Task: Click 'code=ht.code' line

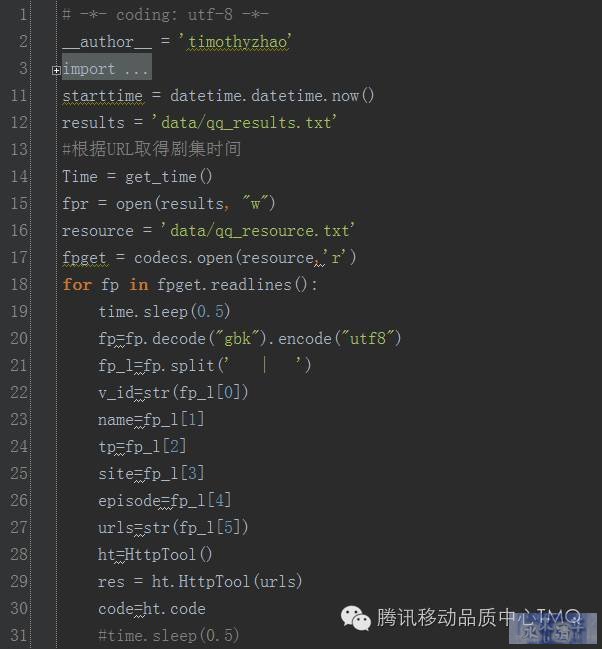Action: pos(152,609)
